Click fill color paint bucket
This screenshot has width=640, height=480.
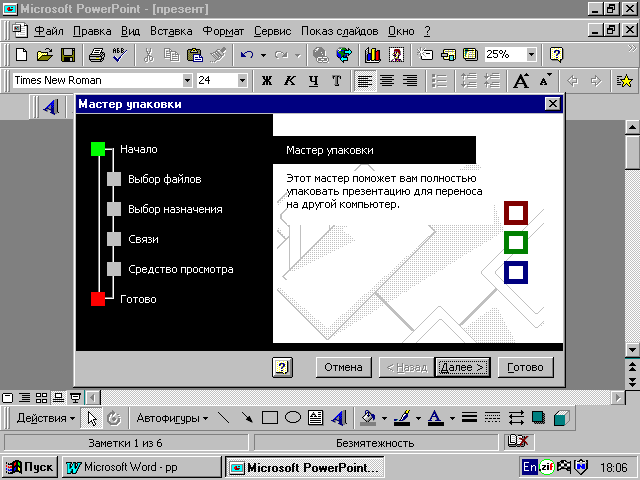click(x=368, y=418)
